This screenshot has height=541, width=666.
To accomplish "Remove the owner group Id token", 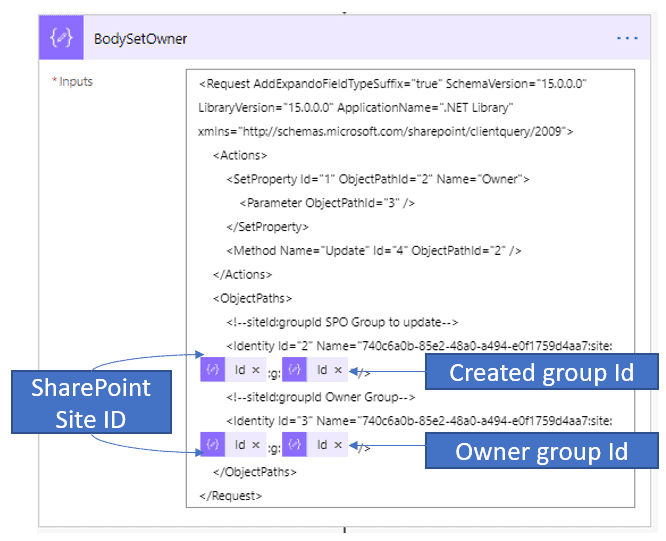I will [338, 443].
